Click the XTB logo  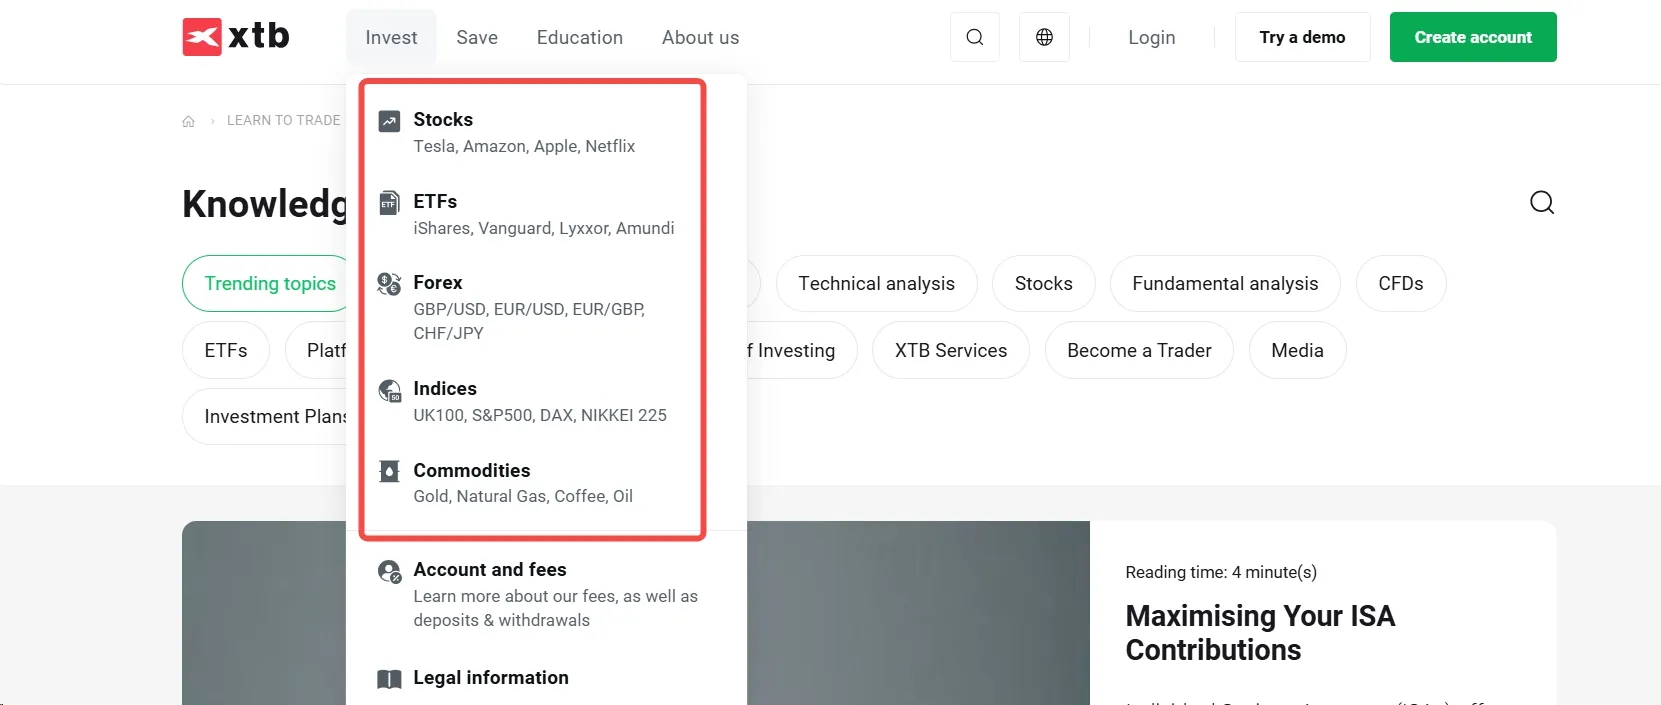point(236,37)
